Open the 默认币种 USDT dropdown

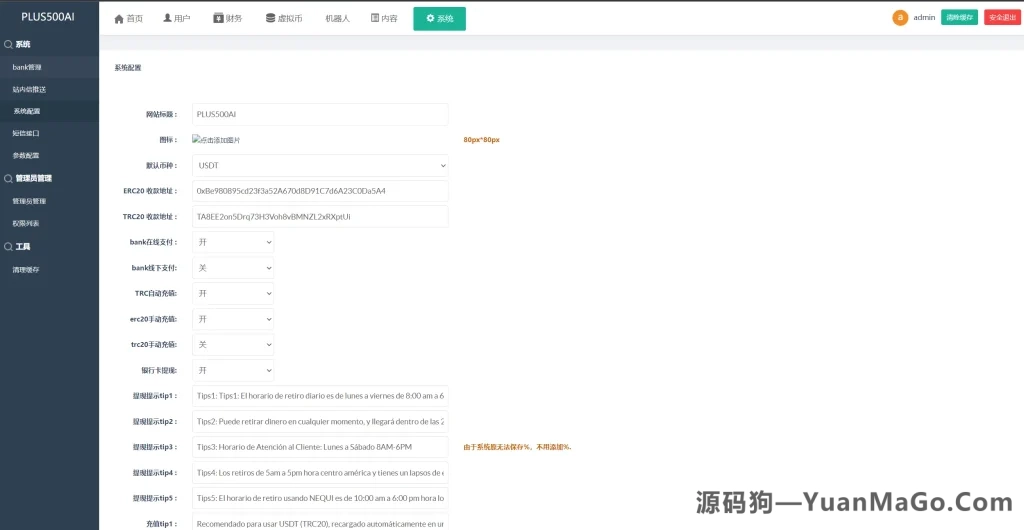pos(320,166)
